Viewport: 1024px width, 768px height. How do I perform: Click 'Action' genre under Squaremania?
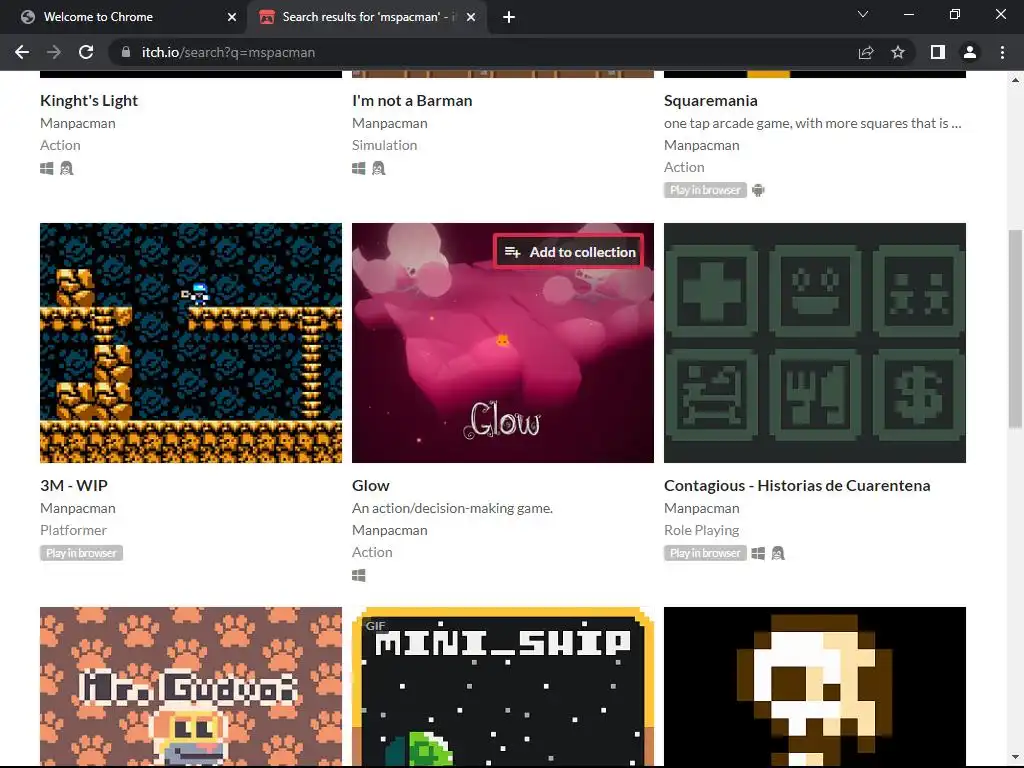684,167
